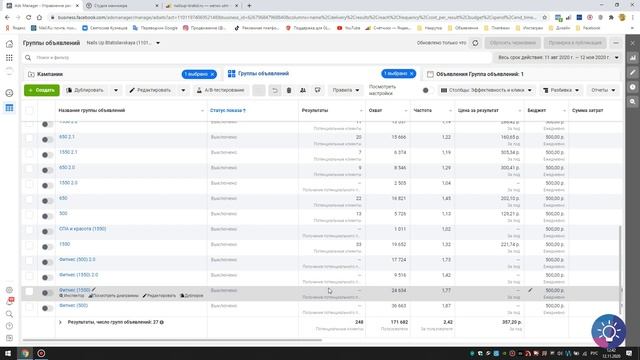
Task: Click the red recorder icon in taskbar
Action: 41,353
